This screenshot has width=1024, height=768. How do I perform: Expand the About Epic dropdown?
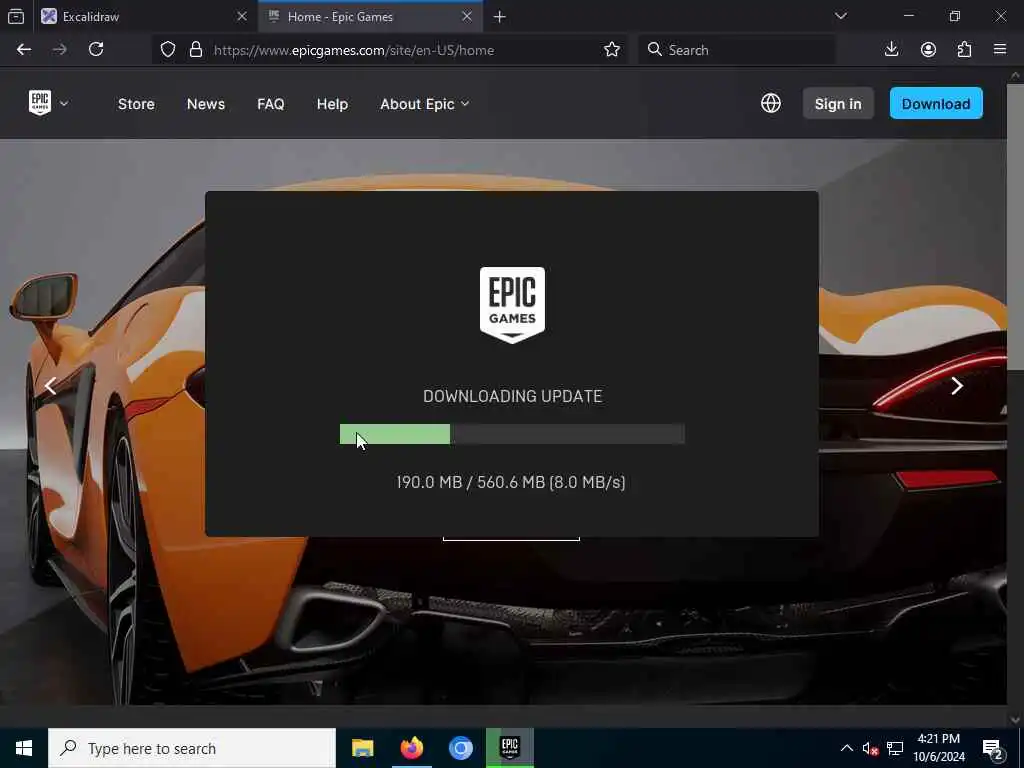click(424, 104)
